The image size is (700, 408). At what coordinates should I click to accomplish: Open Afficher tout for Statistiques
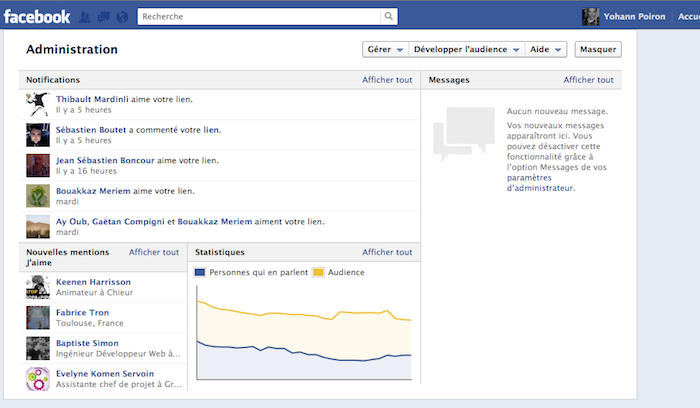387,253
